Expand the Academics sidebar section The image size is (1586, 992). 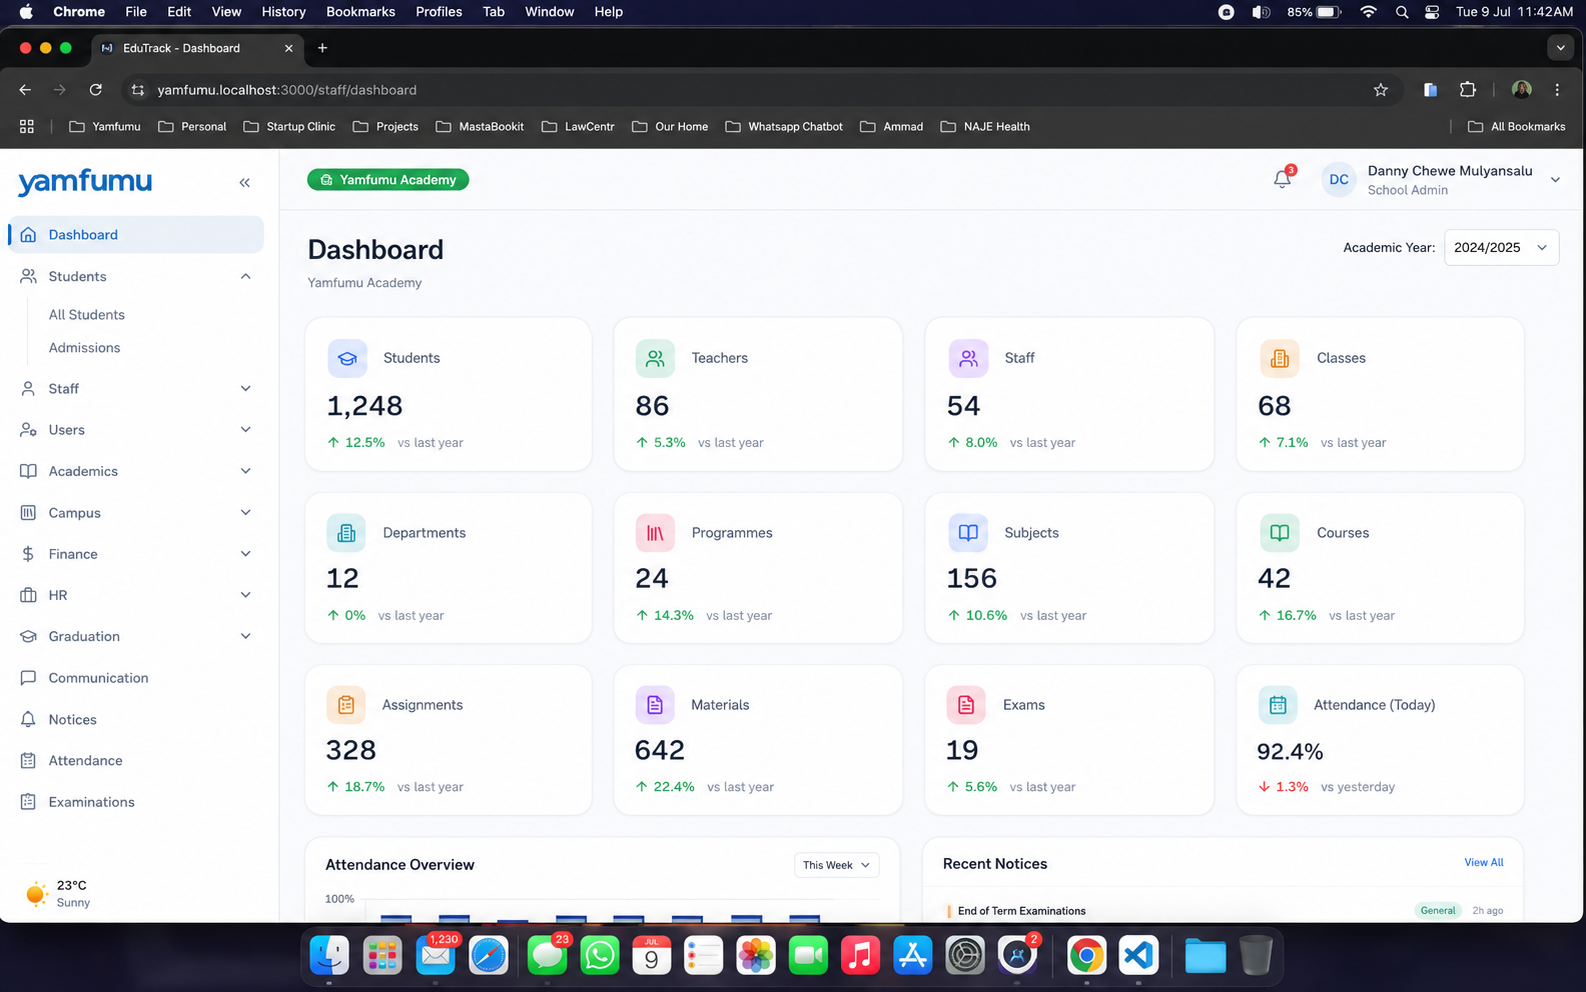point(245,471)
